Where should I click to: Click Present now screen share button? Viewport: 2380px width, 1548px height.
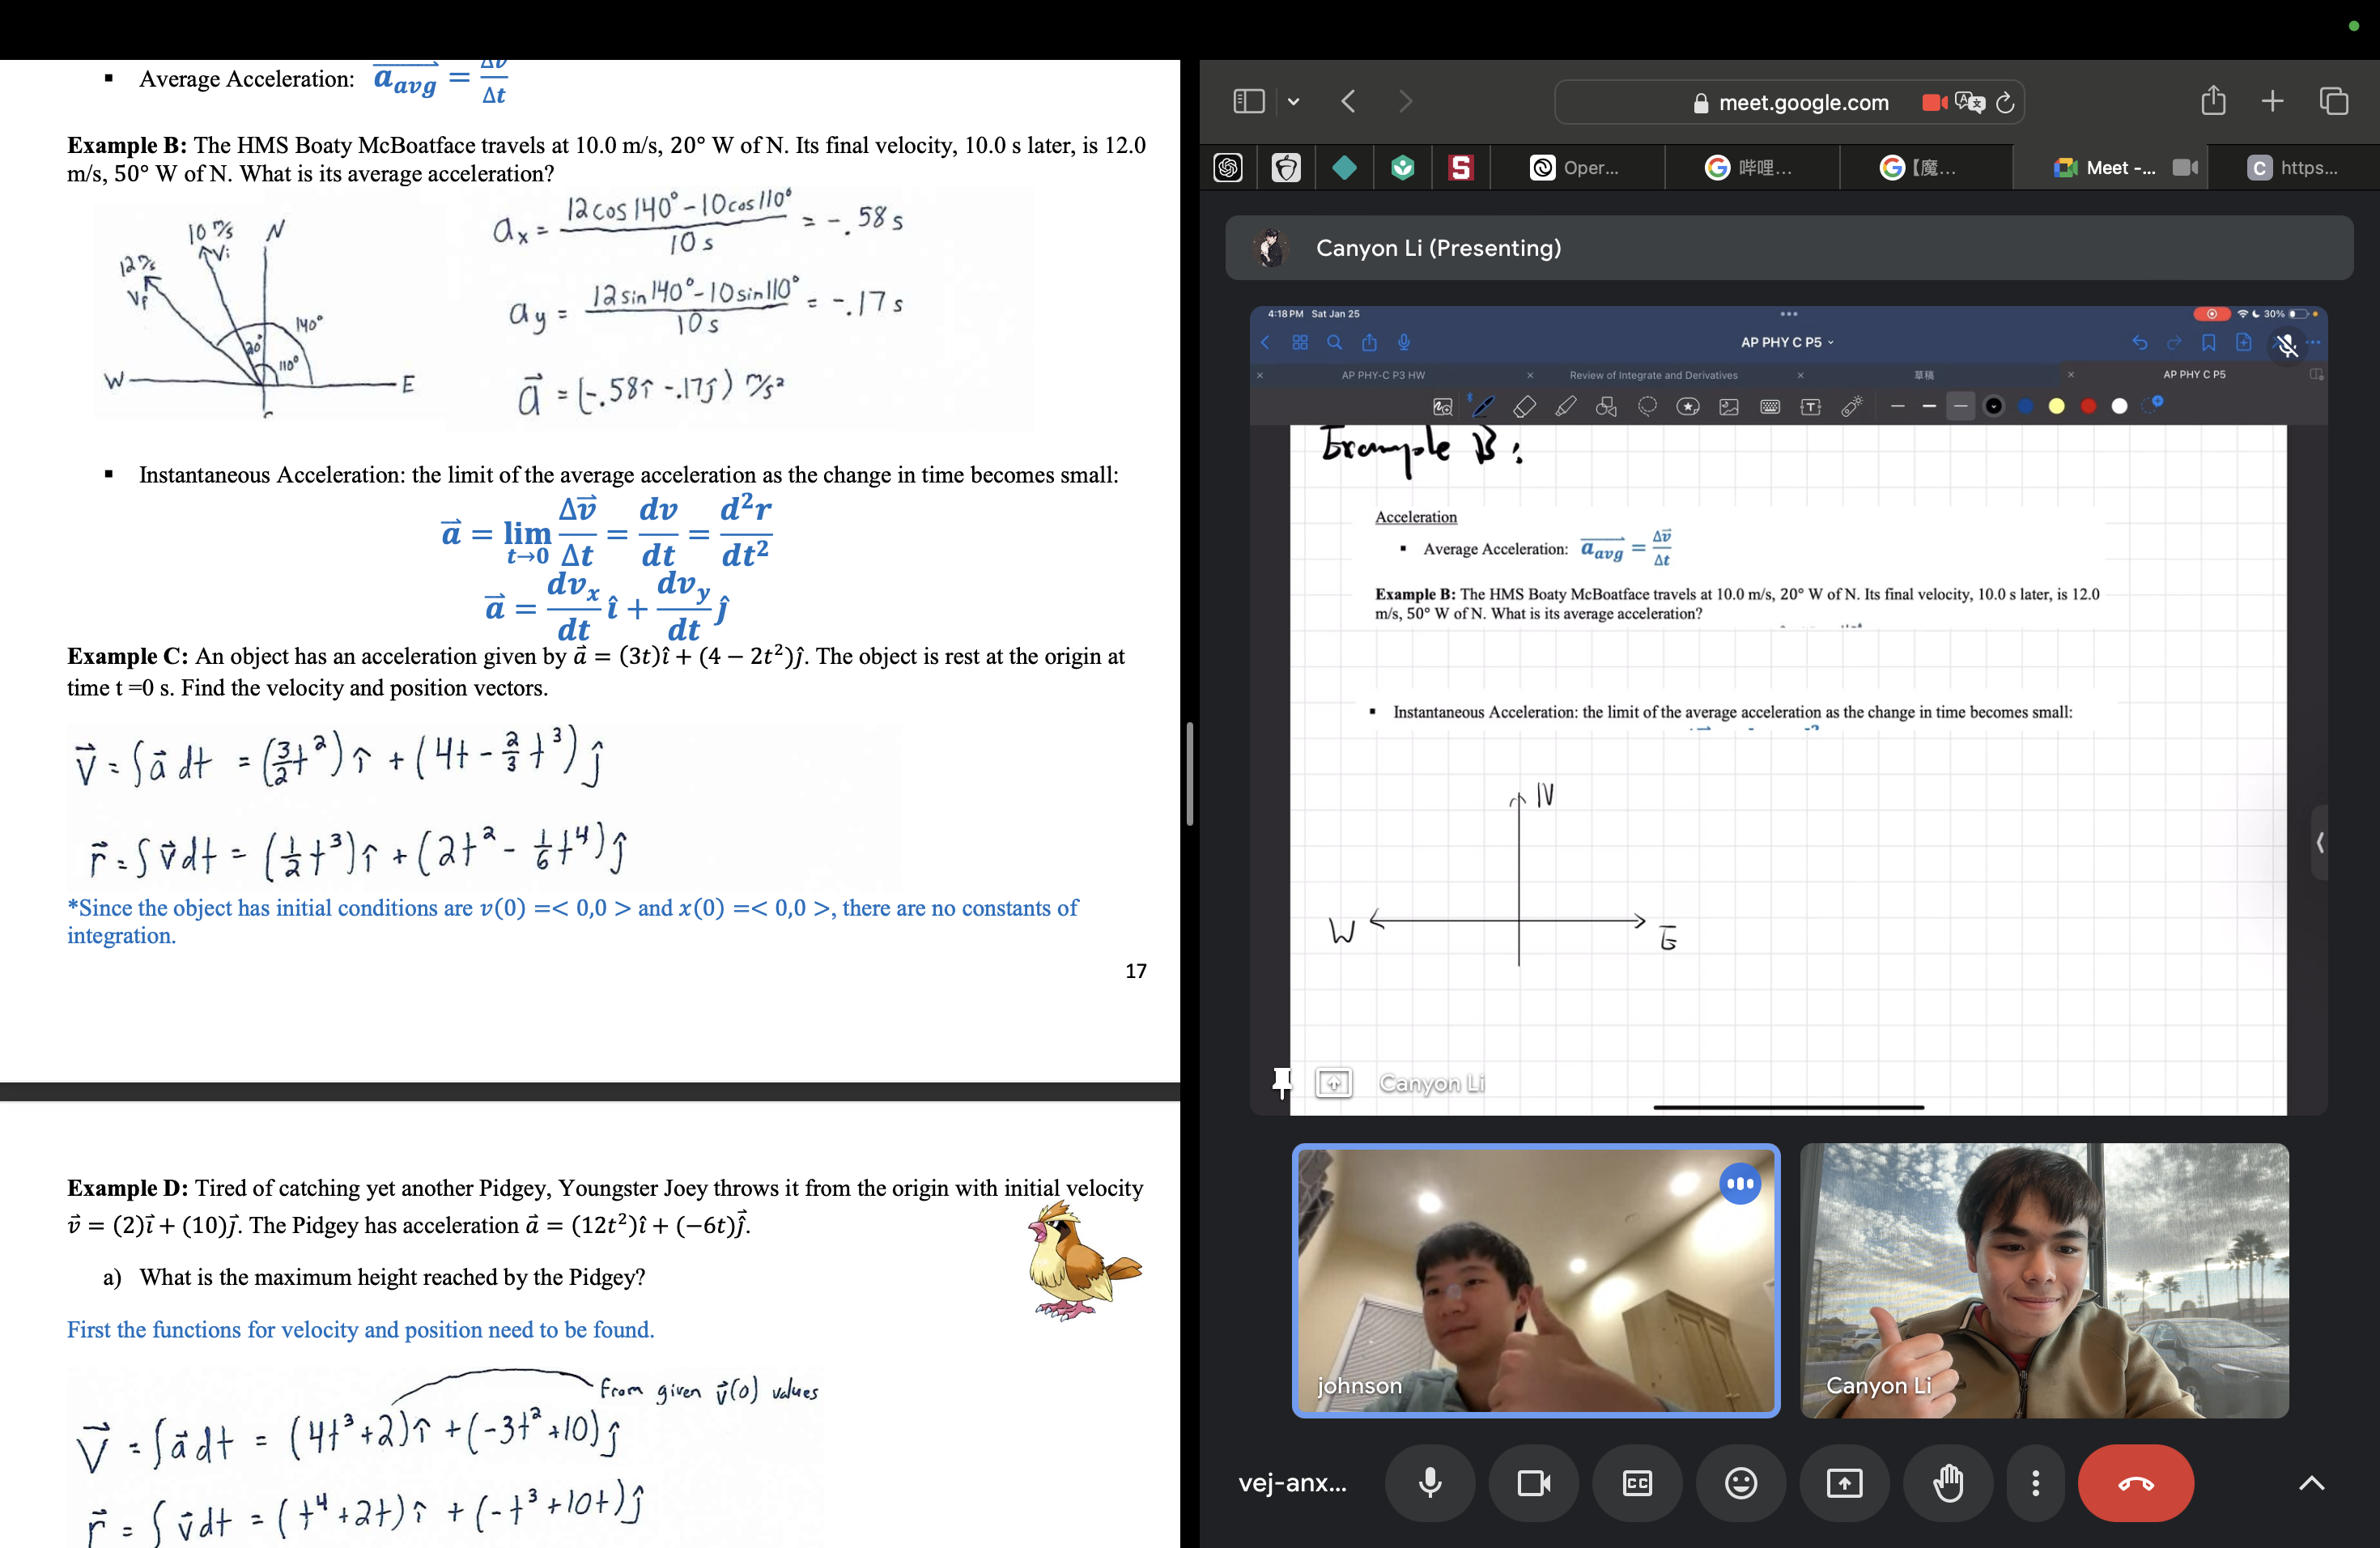[x=1844, y=1483]
